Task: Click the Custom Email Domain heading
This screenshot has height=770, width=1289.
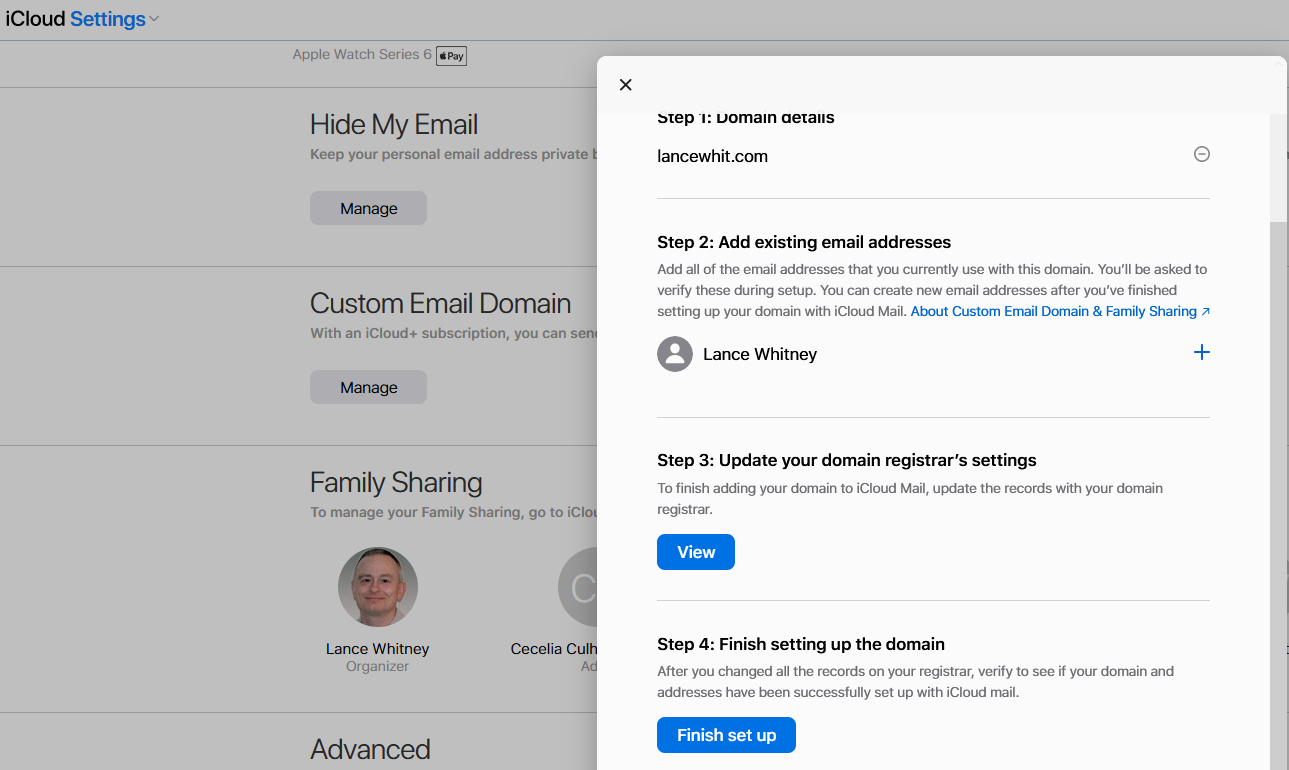Action: 440,304
